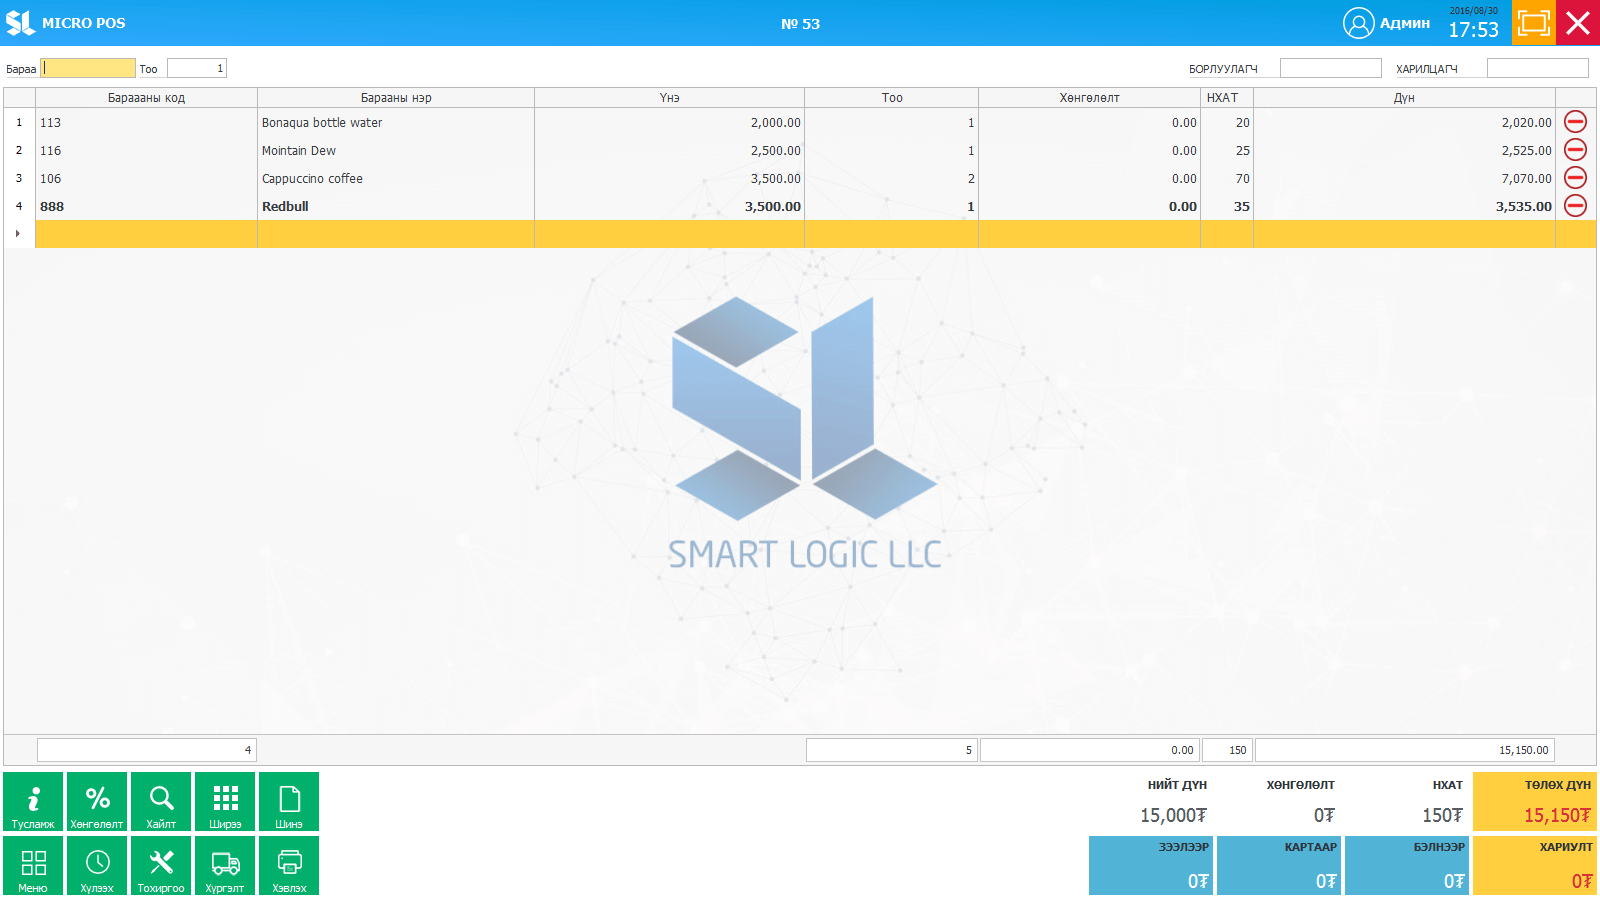The image size is (1600, 900).
Task: Remove the Bonaqua bottle water row
Action: point(1575,122)
